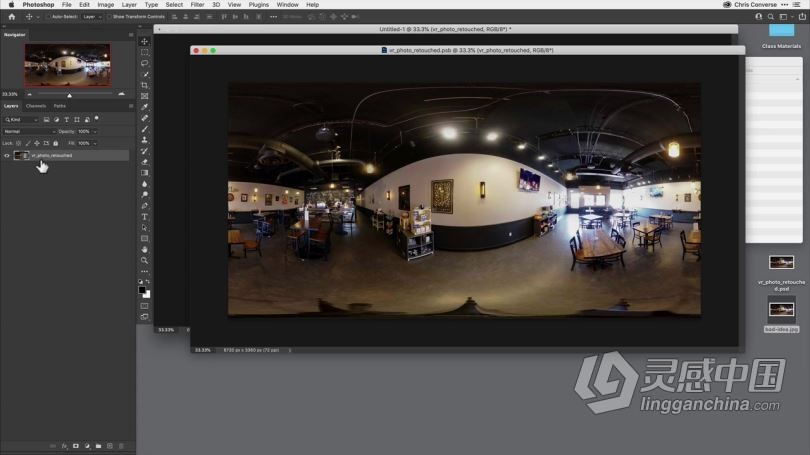Select the Dodge tool
The height and width of the screenshot is (455, 810).
145,195
